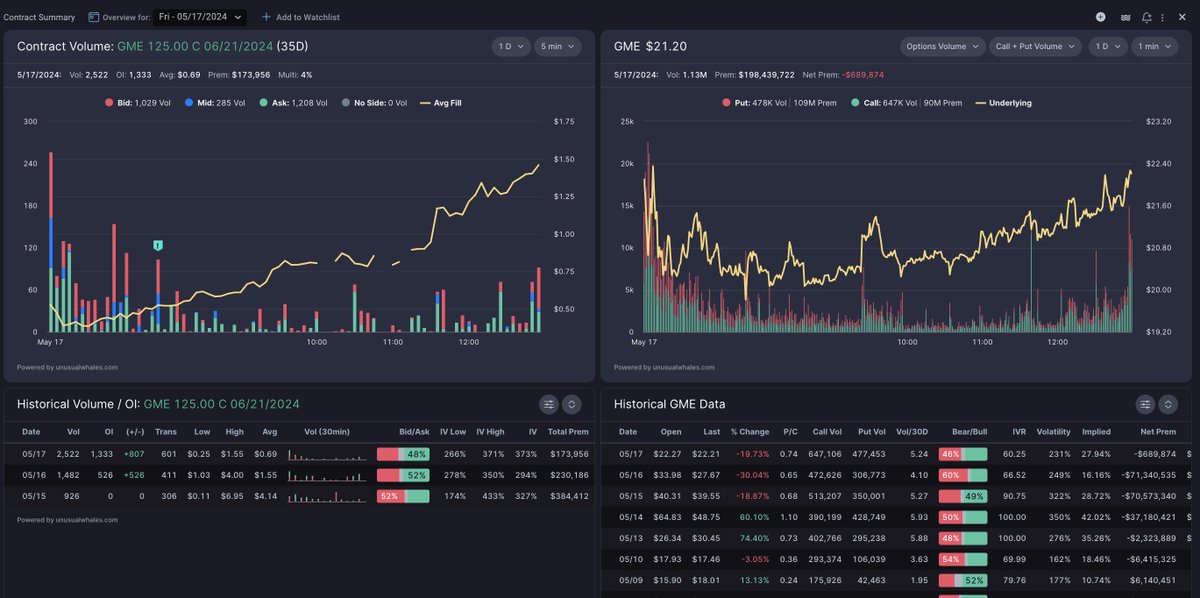Select the -19.73% change cell
The height and width of the screenshot is (598, 1200).
pyautogui.click(x=750, y=454)
